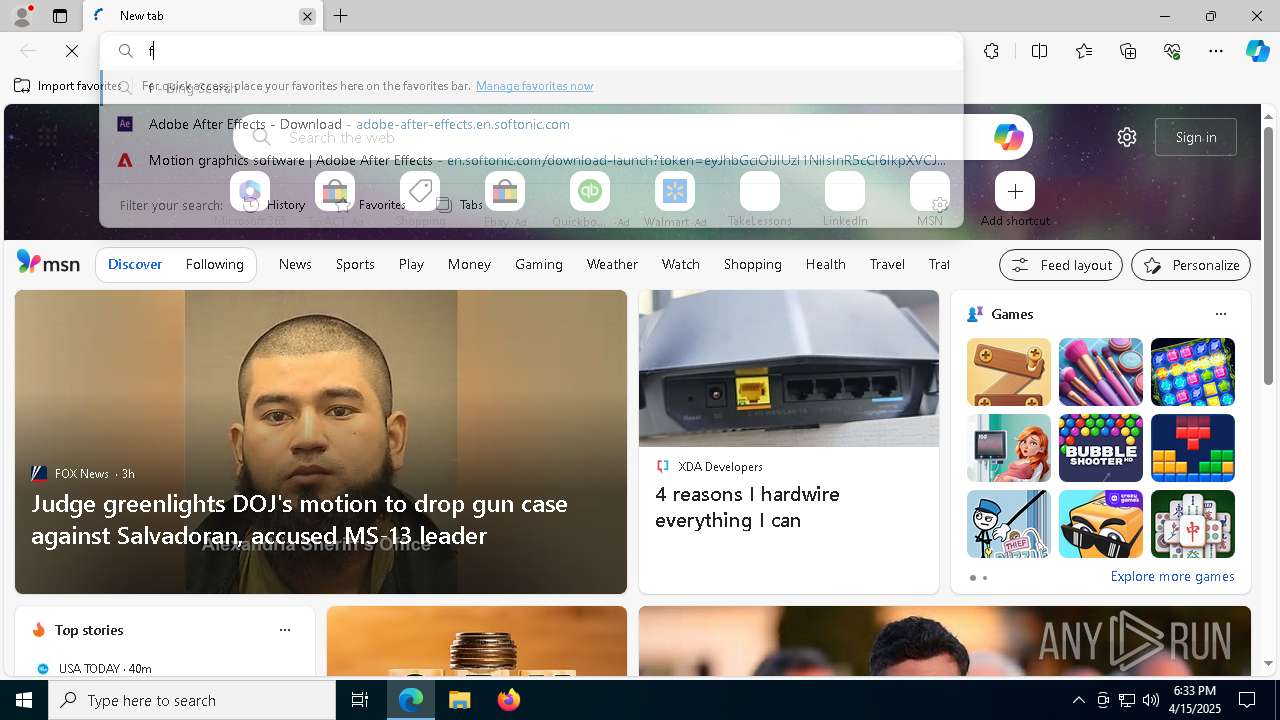Open the Gaming category
1280x720 pixels.
tap(538, 264)
